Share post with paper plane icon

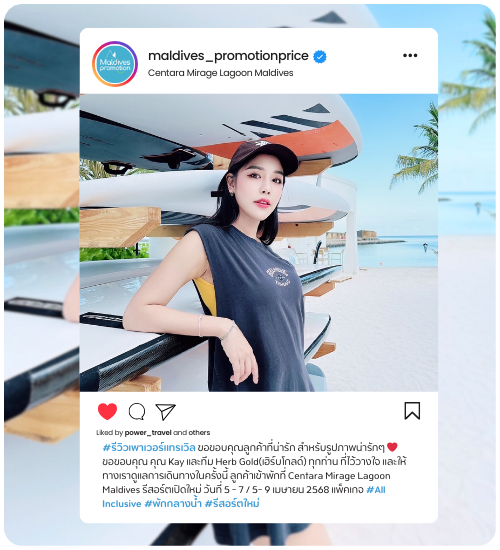coord(165,411)
